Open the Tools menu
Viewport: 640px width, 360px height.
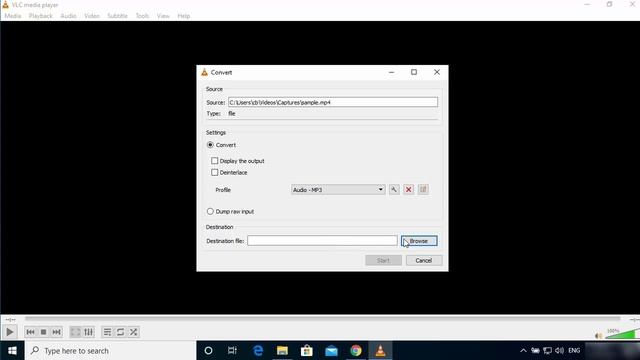pos(142,16)
